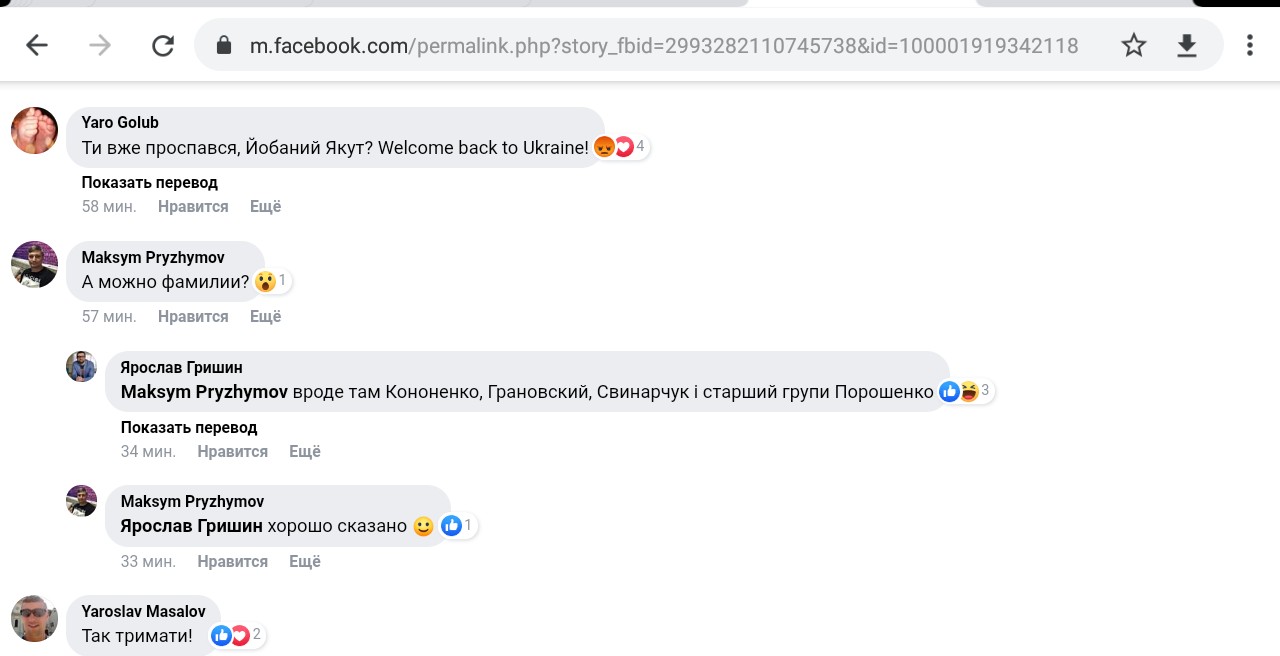
Task: Like Ярослав Гришин's reply via Нравится
Action: 232,451
